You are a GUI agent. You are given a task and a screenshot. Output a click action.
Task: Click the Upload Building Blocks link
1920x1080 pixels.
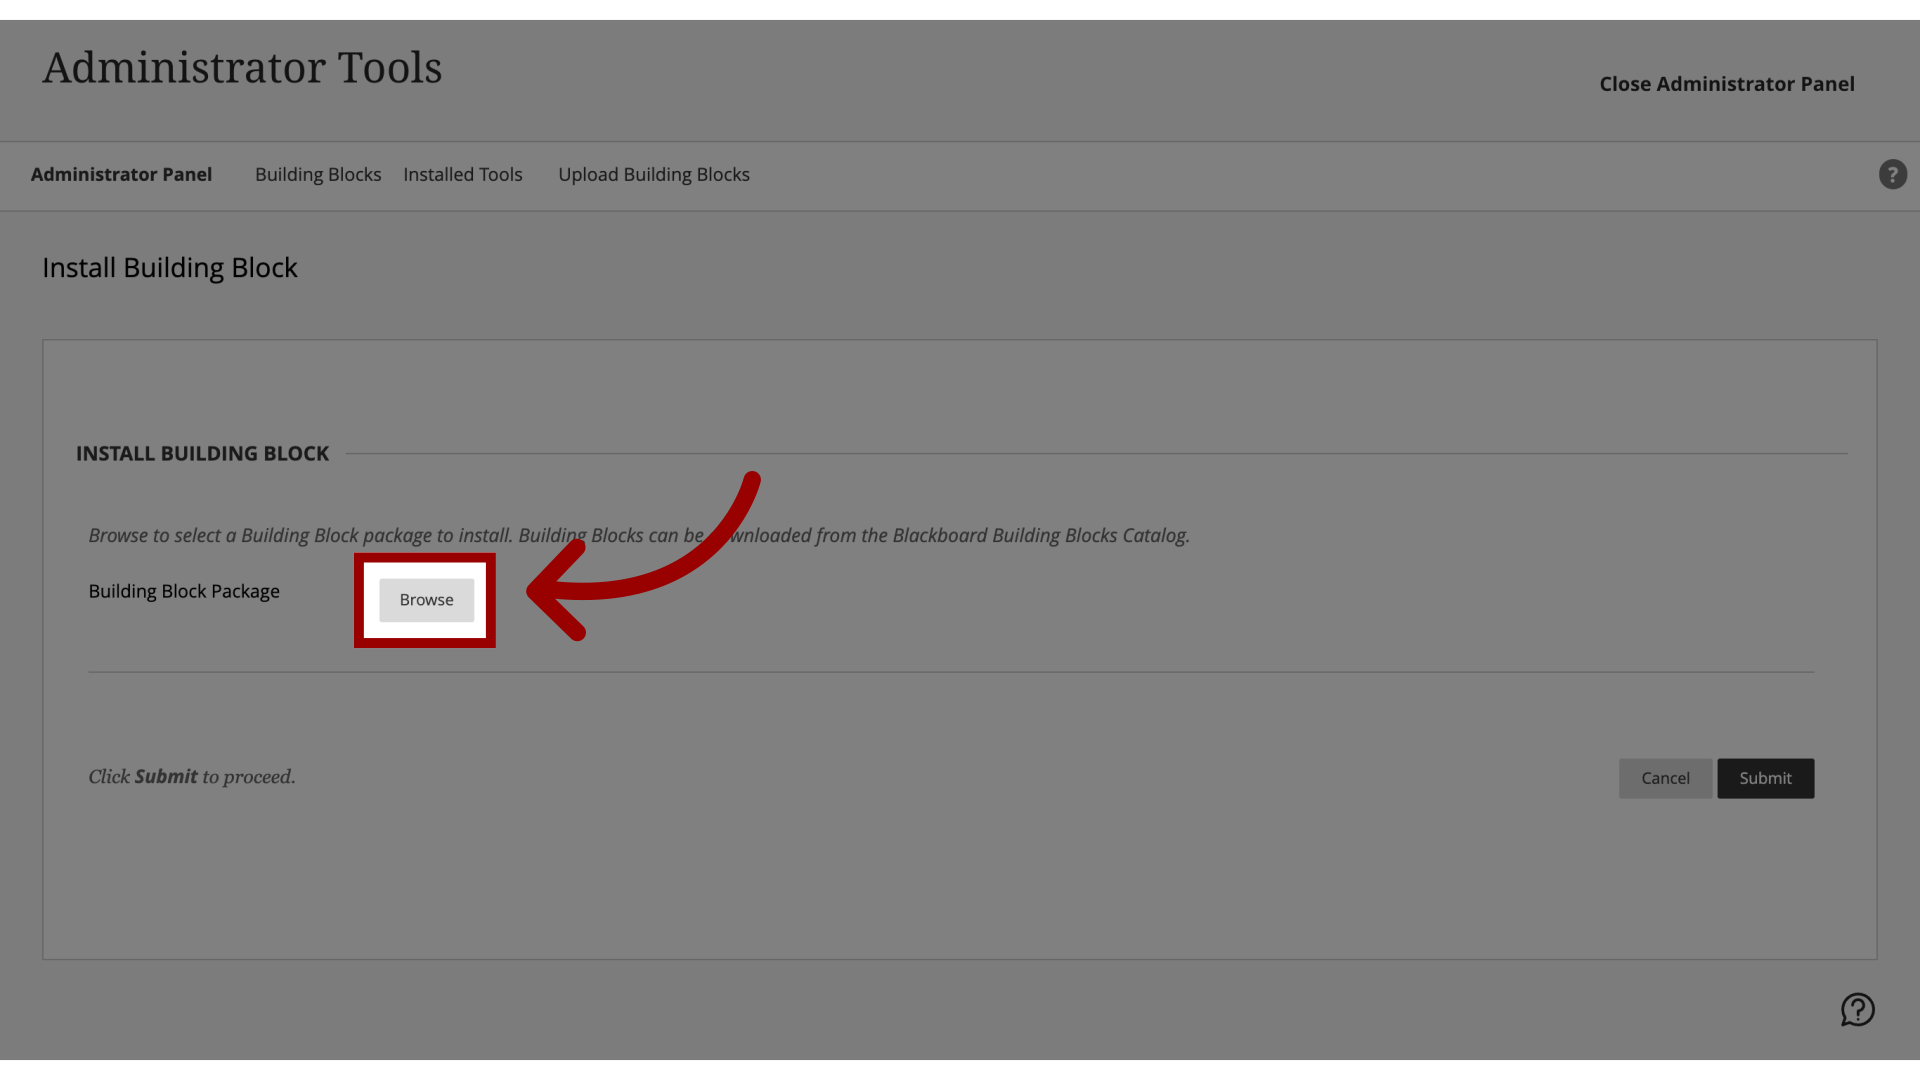point(654,174)
